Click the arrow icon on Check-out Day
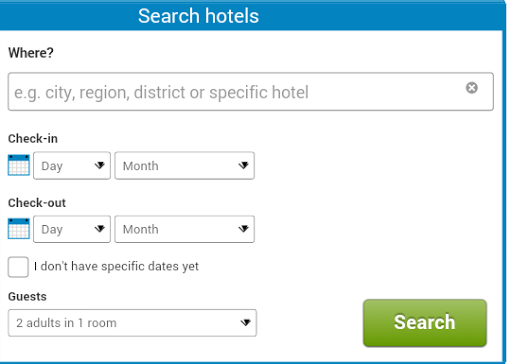512x364 pixels. [99, 229]
